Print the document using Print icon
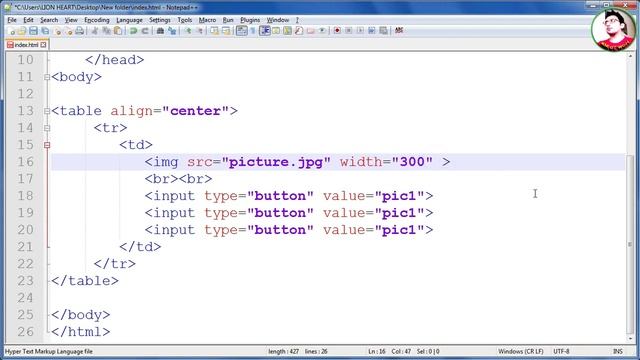The height and width of the screenshot is (360, 640). pyautogui.click(x=80, y=31)
